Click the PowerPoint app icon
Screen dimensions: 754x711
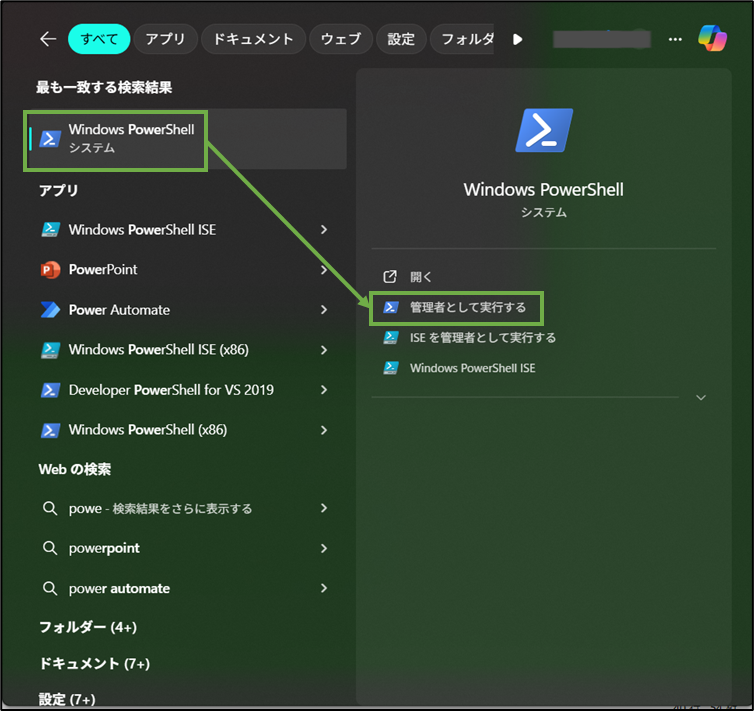(x=50, y=270)
